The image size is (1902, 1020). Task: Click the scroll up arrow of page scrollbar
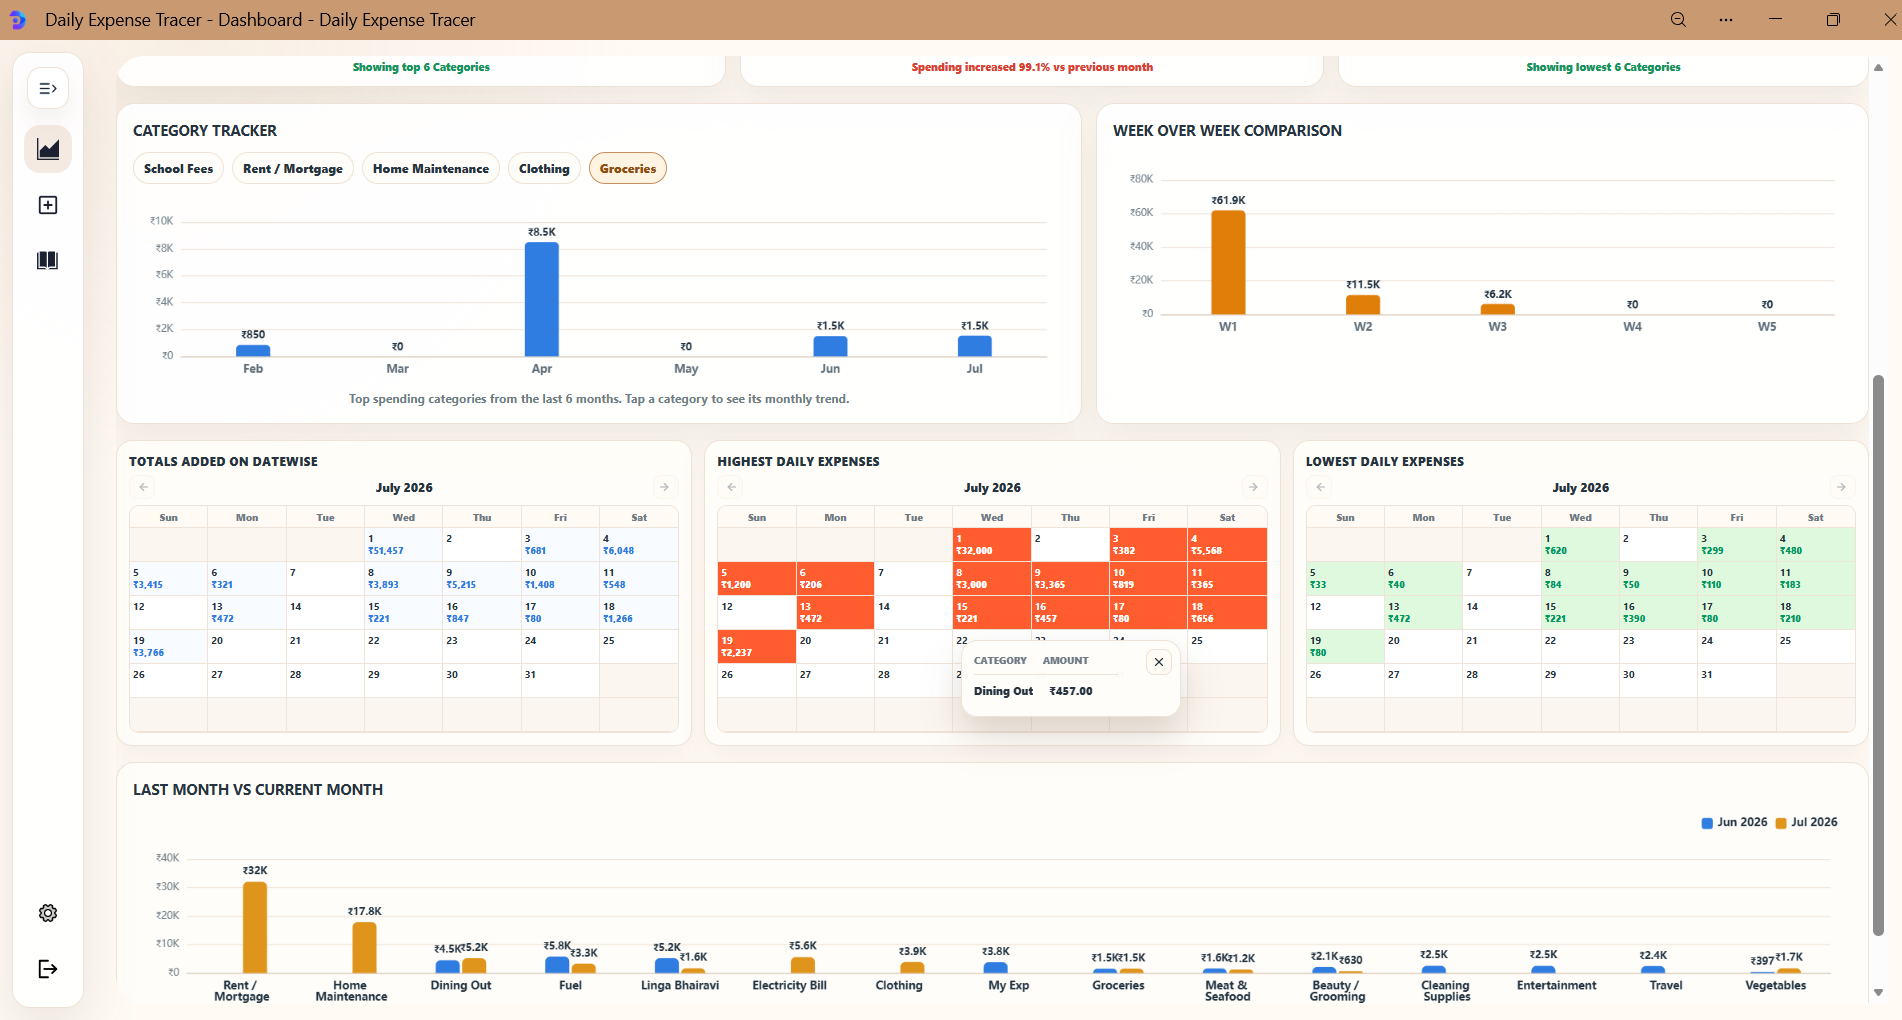pos(1878,68)
